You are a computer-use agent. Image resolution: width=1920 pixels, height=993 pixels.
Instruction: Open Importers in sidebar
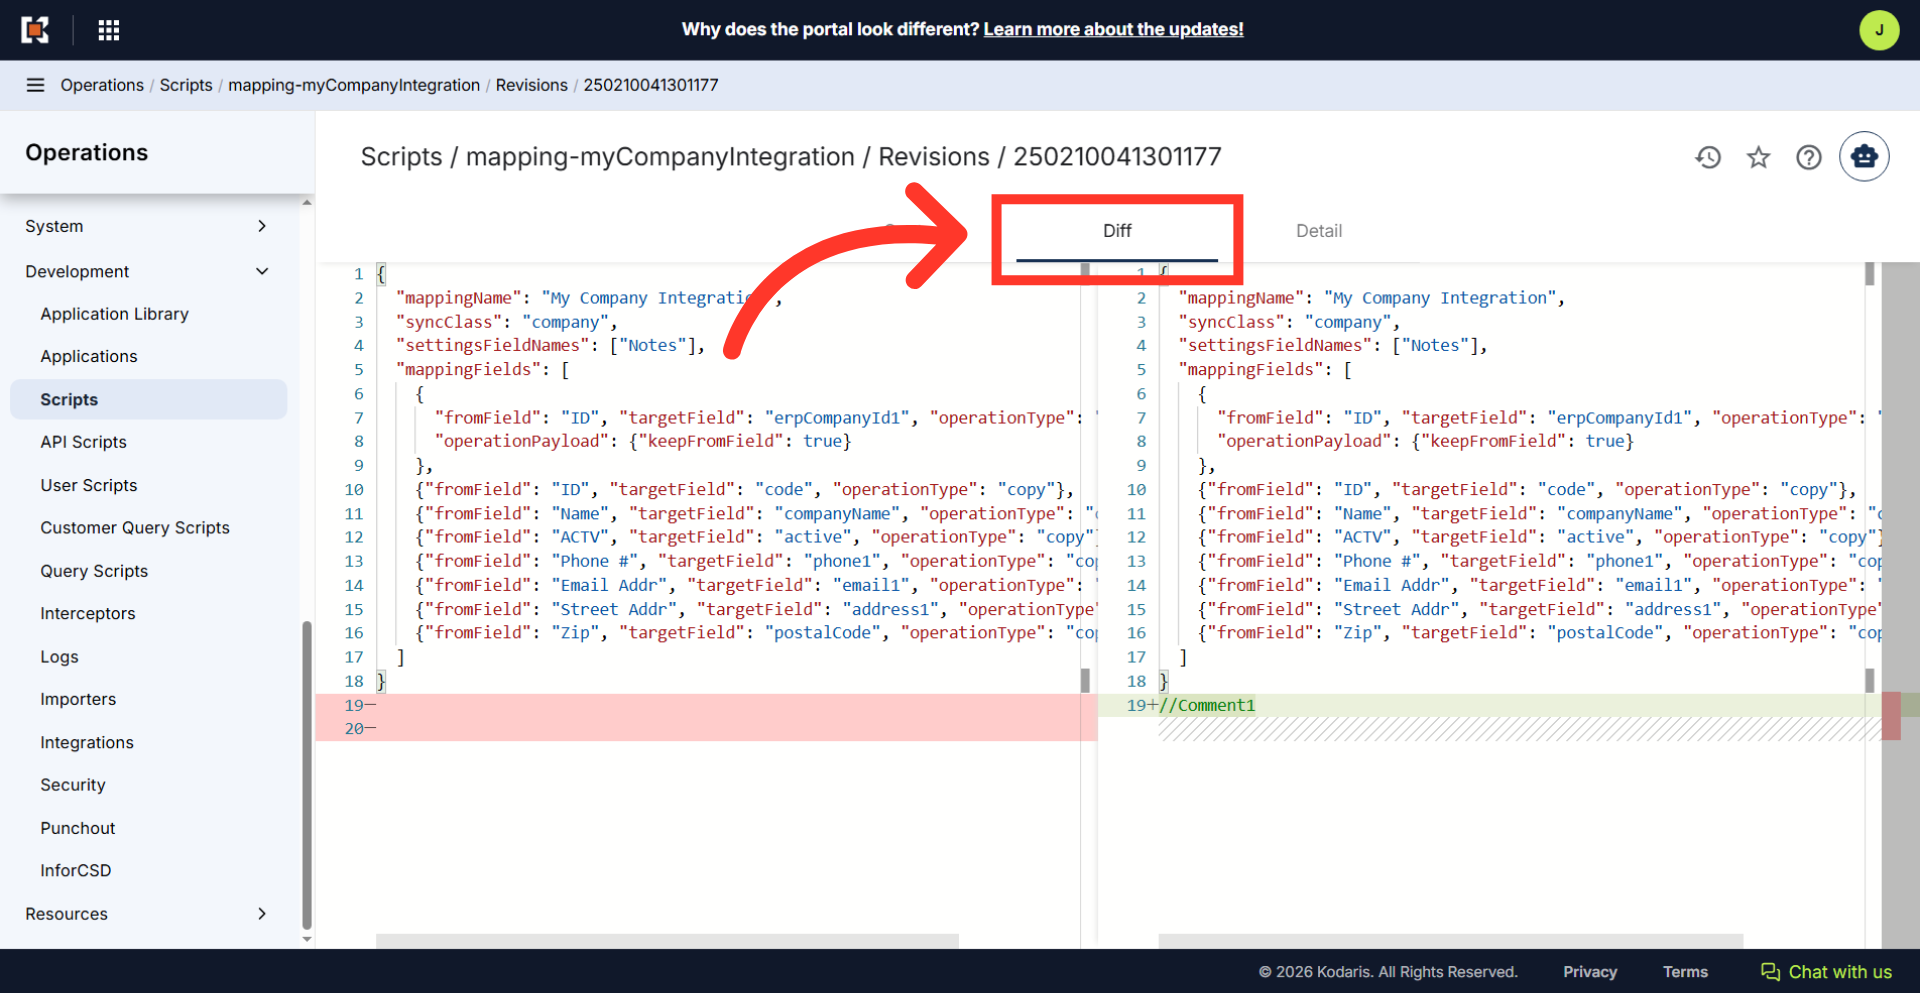pyautogui.click(x=78, y=699)
